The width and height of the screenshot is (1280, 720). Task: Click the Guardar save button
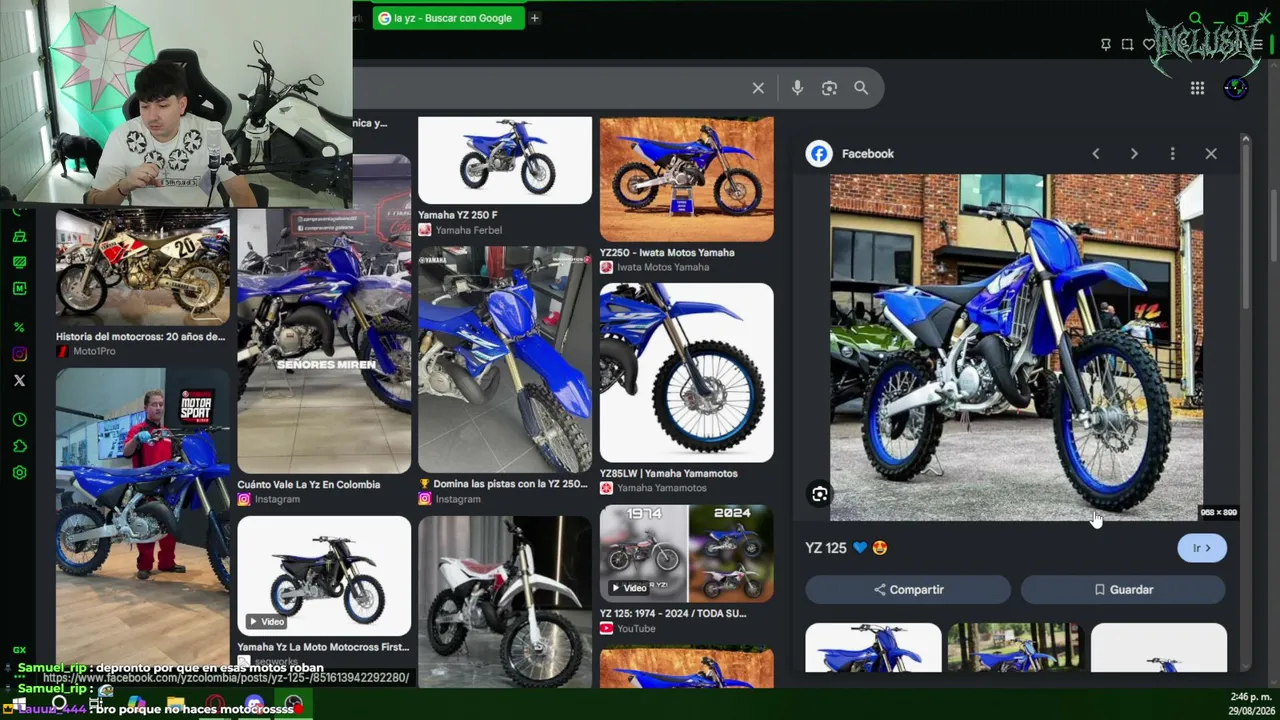[x=1123, y=590]
